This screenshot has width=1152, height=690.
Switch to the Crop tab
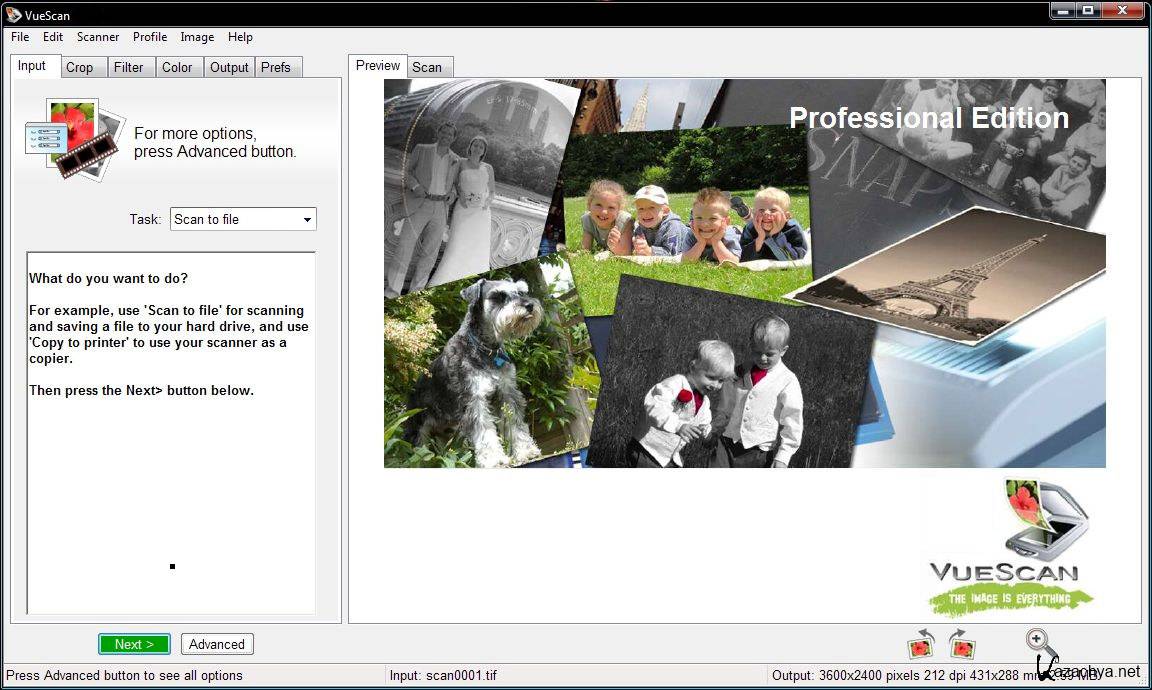click(x=80, y=67)
